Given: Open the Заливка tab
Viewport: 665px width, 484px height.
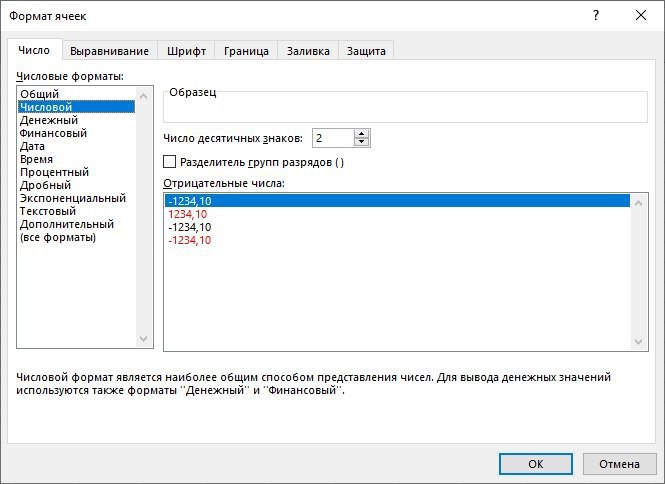Looking at the screenshot, I should [x=308, y=51].
